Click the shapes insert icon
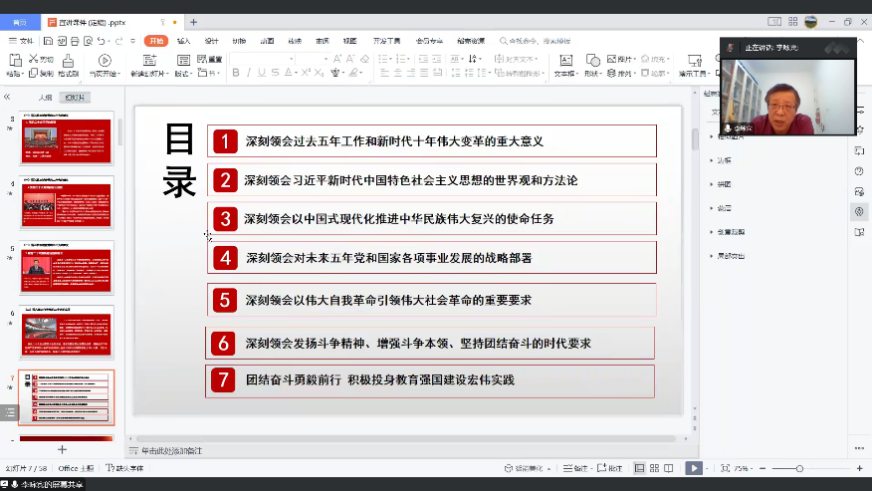The width and height of the screenshot is (872, 491). (x=591, y=62)
